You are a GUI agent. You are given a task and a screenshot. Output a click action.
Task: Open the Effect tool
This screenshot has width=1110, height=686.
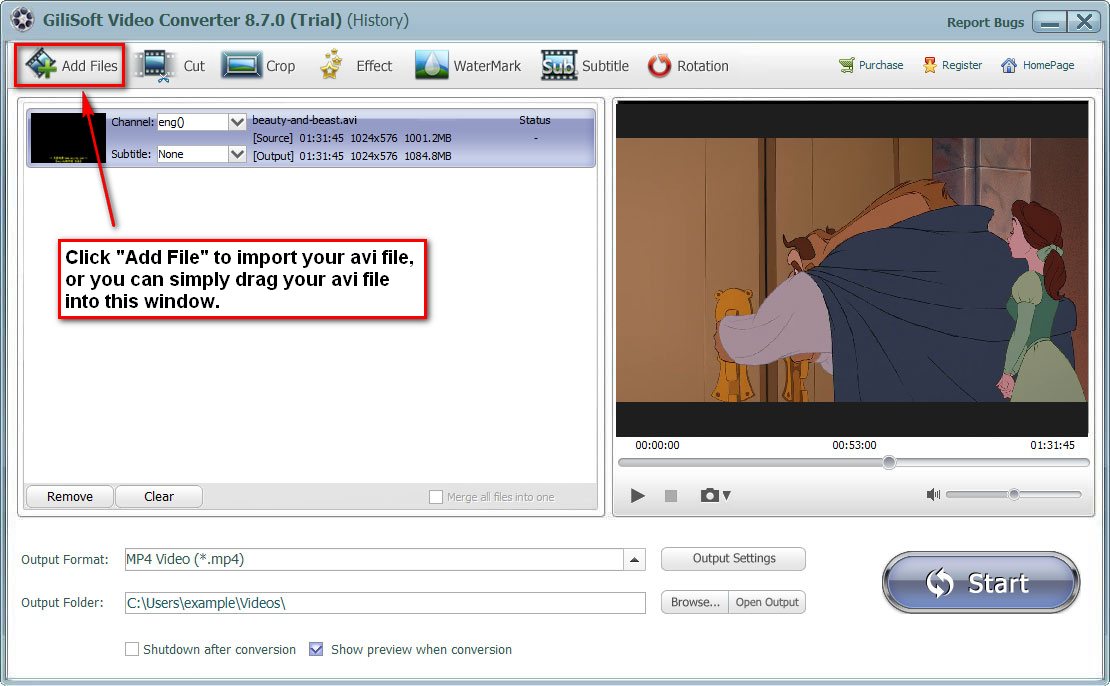[355, 66]
